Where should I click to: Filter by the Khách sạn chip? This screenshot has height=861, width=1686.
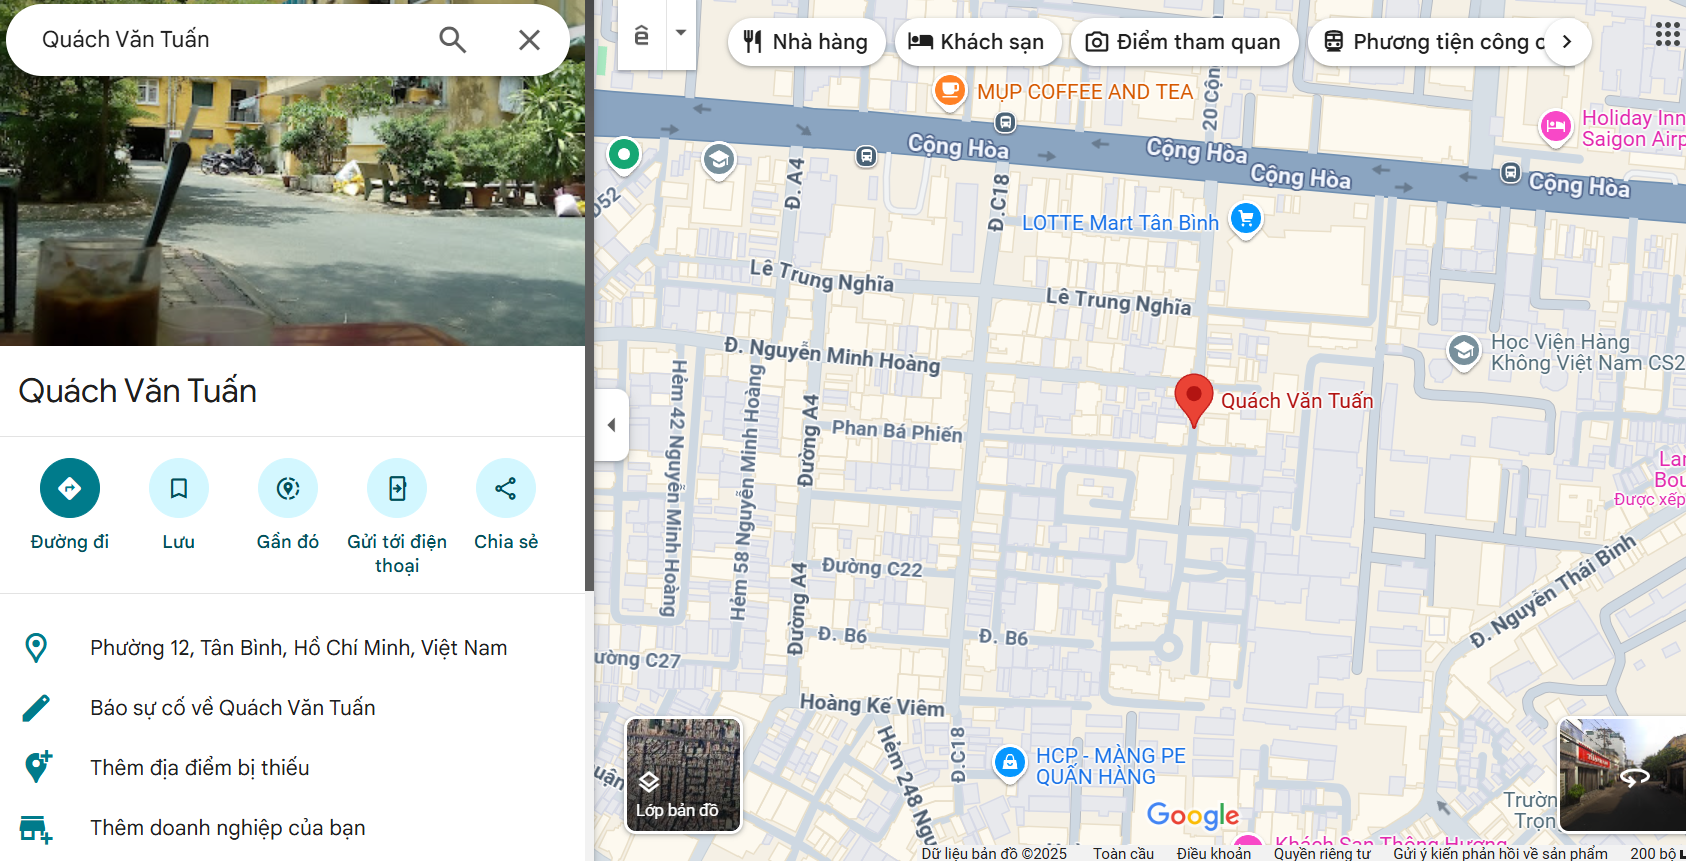(x=977, y=42)
